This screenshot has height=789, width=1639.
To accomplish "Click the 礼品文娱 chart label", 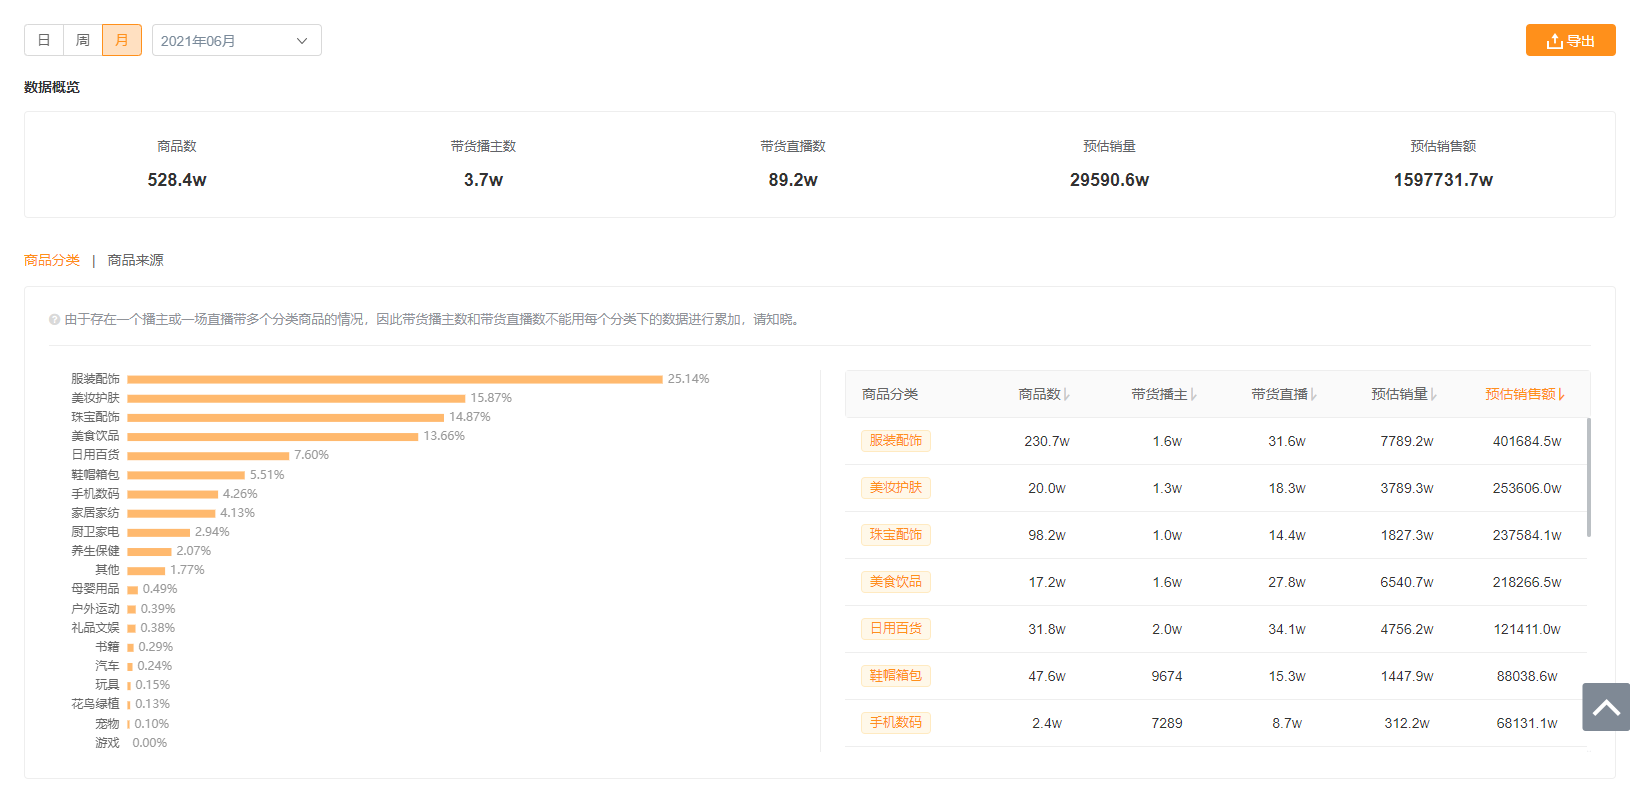I will pyautogui.click(x=95, y=628).
